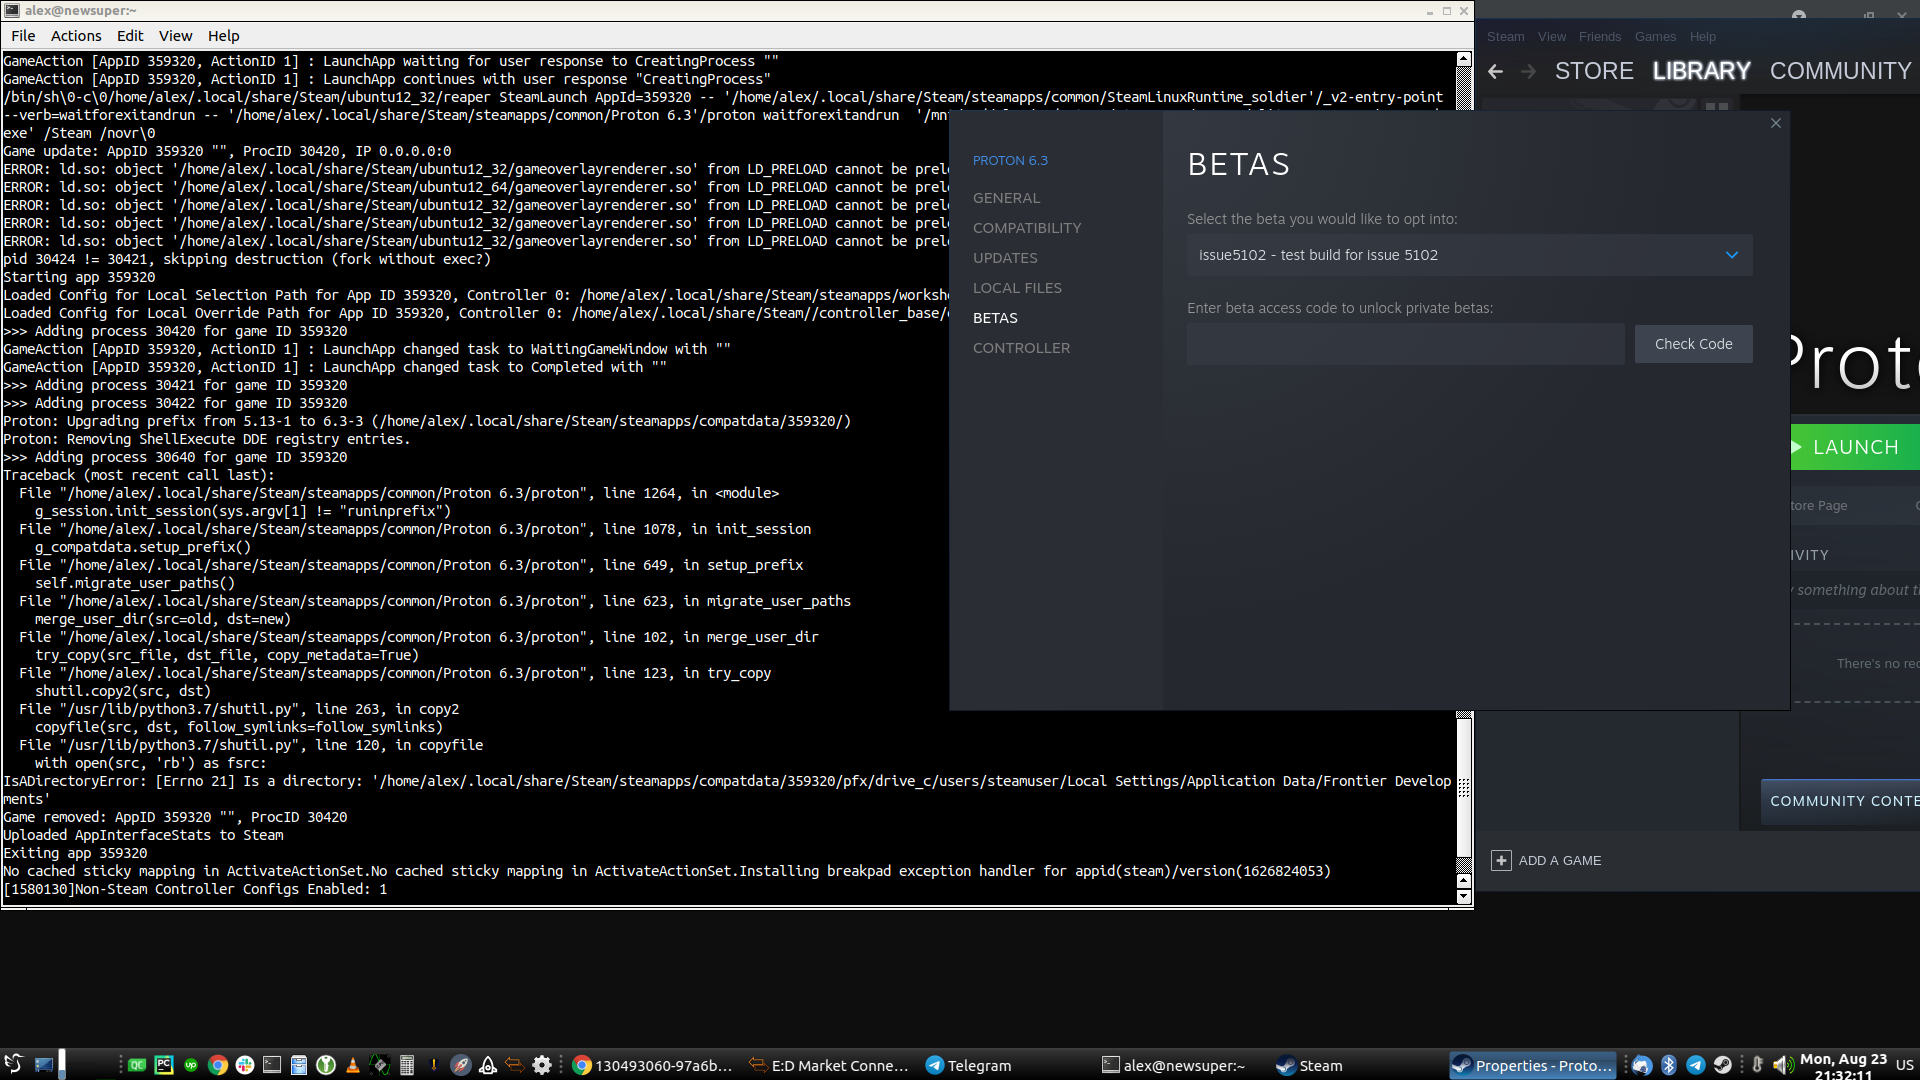Go to the Steam COMMUNITY section
1920x1080 pixels.
click(x=1840, y=71)
